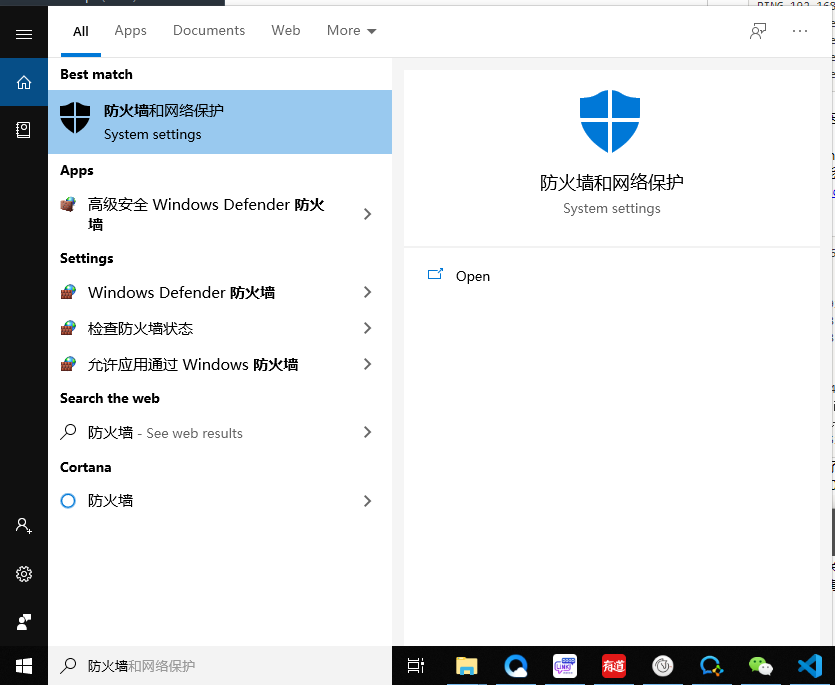Switch to the Web tab
Image resolution: width=835 pixels, height=685 pixels.
[x=286, y=31]
